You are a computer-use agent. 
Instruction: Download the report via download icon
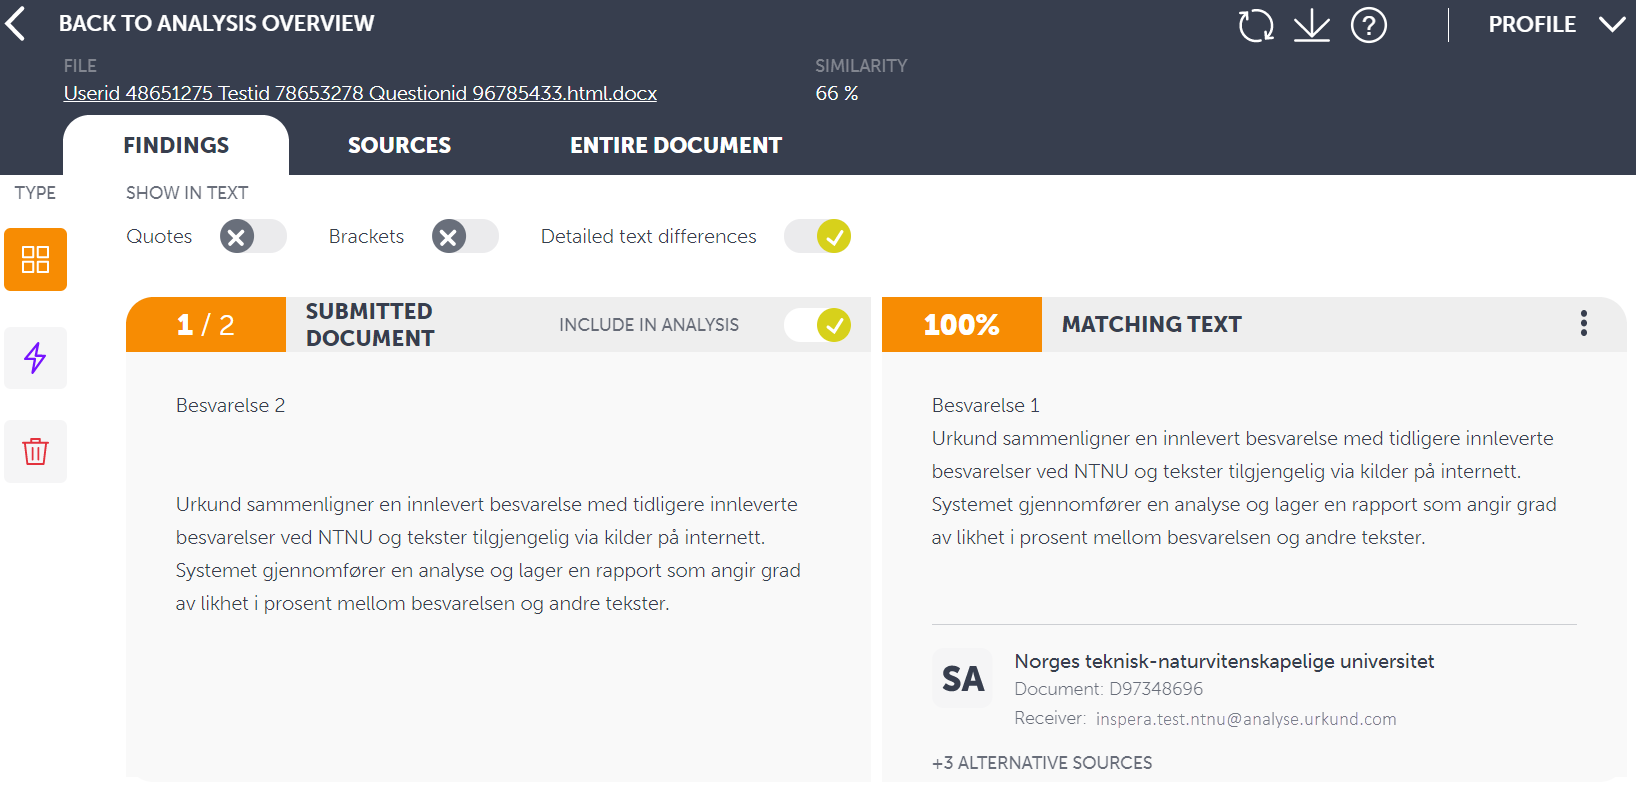tap(1312, 25)
